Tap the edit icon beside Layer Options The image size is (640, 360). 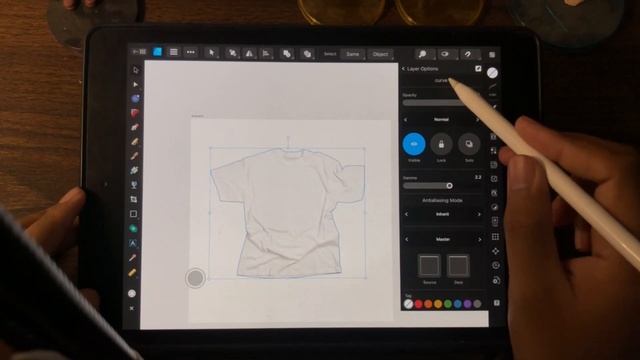tap(478, 69)
